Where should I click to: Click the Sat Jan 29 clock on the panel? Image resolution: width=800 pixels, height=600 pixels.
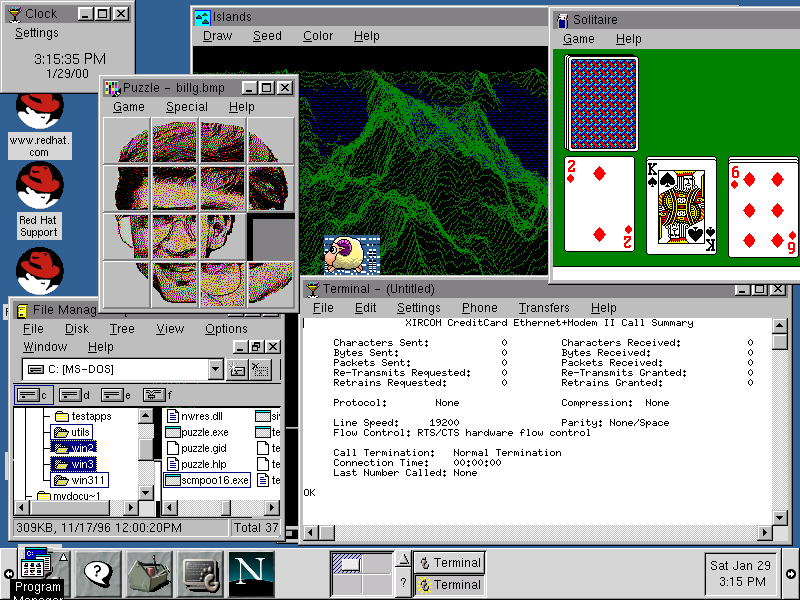[740, 573]
